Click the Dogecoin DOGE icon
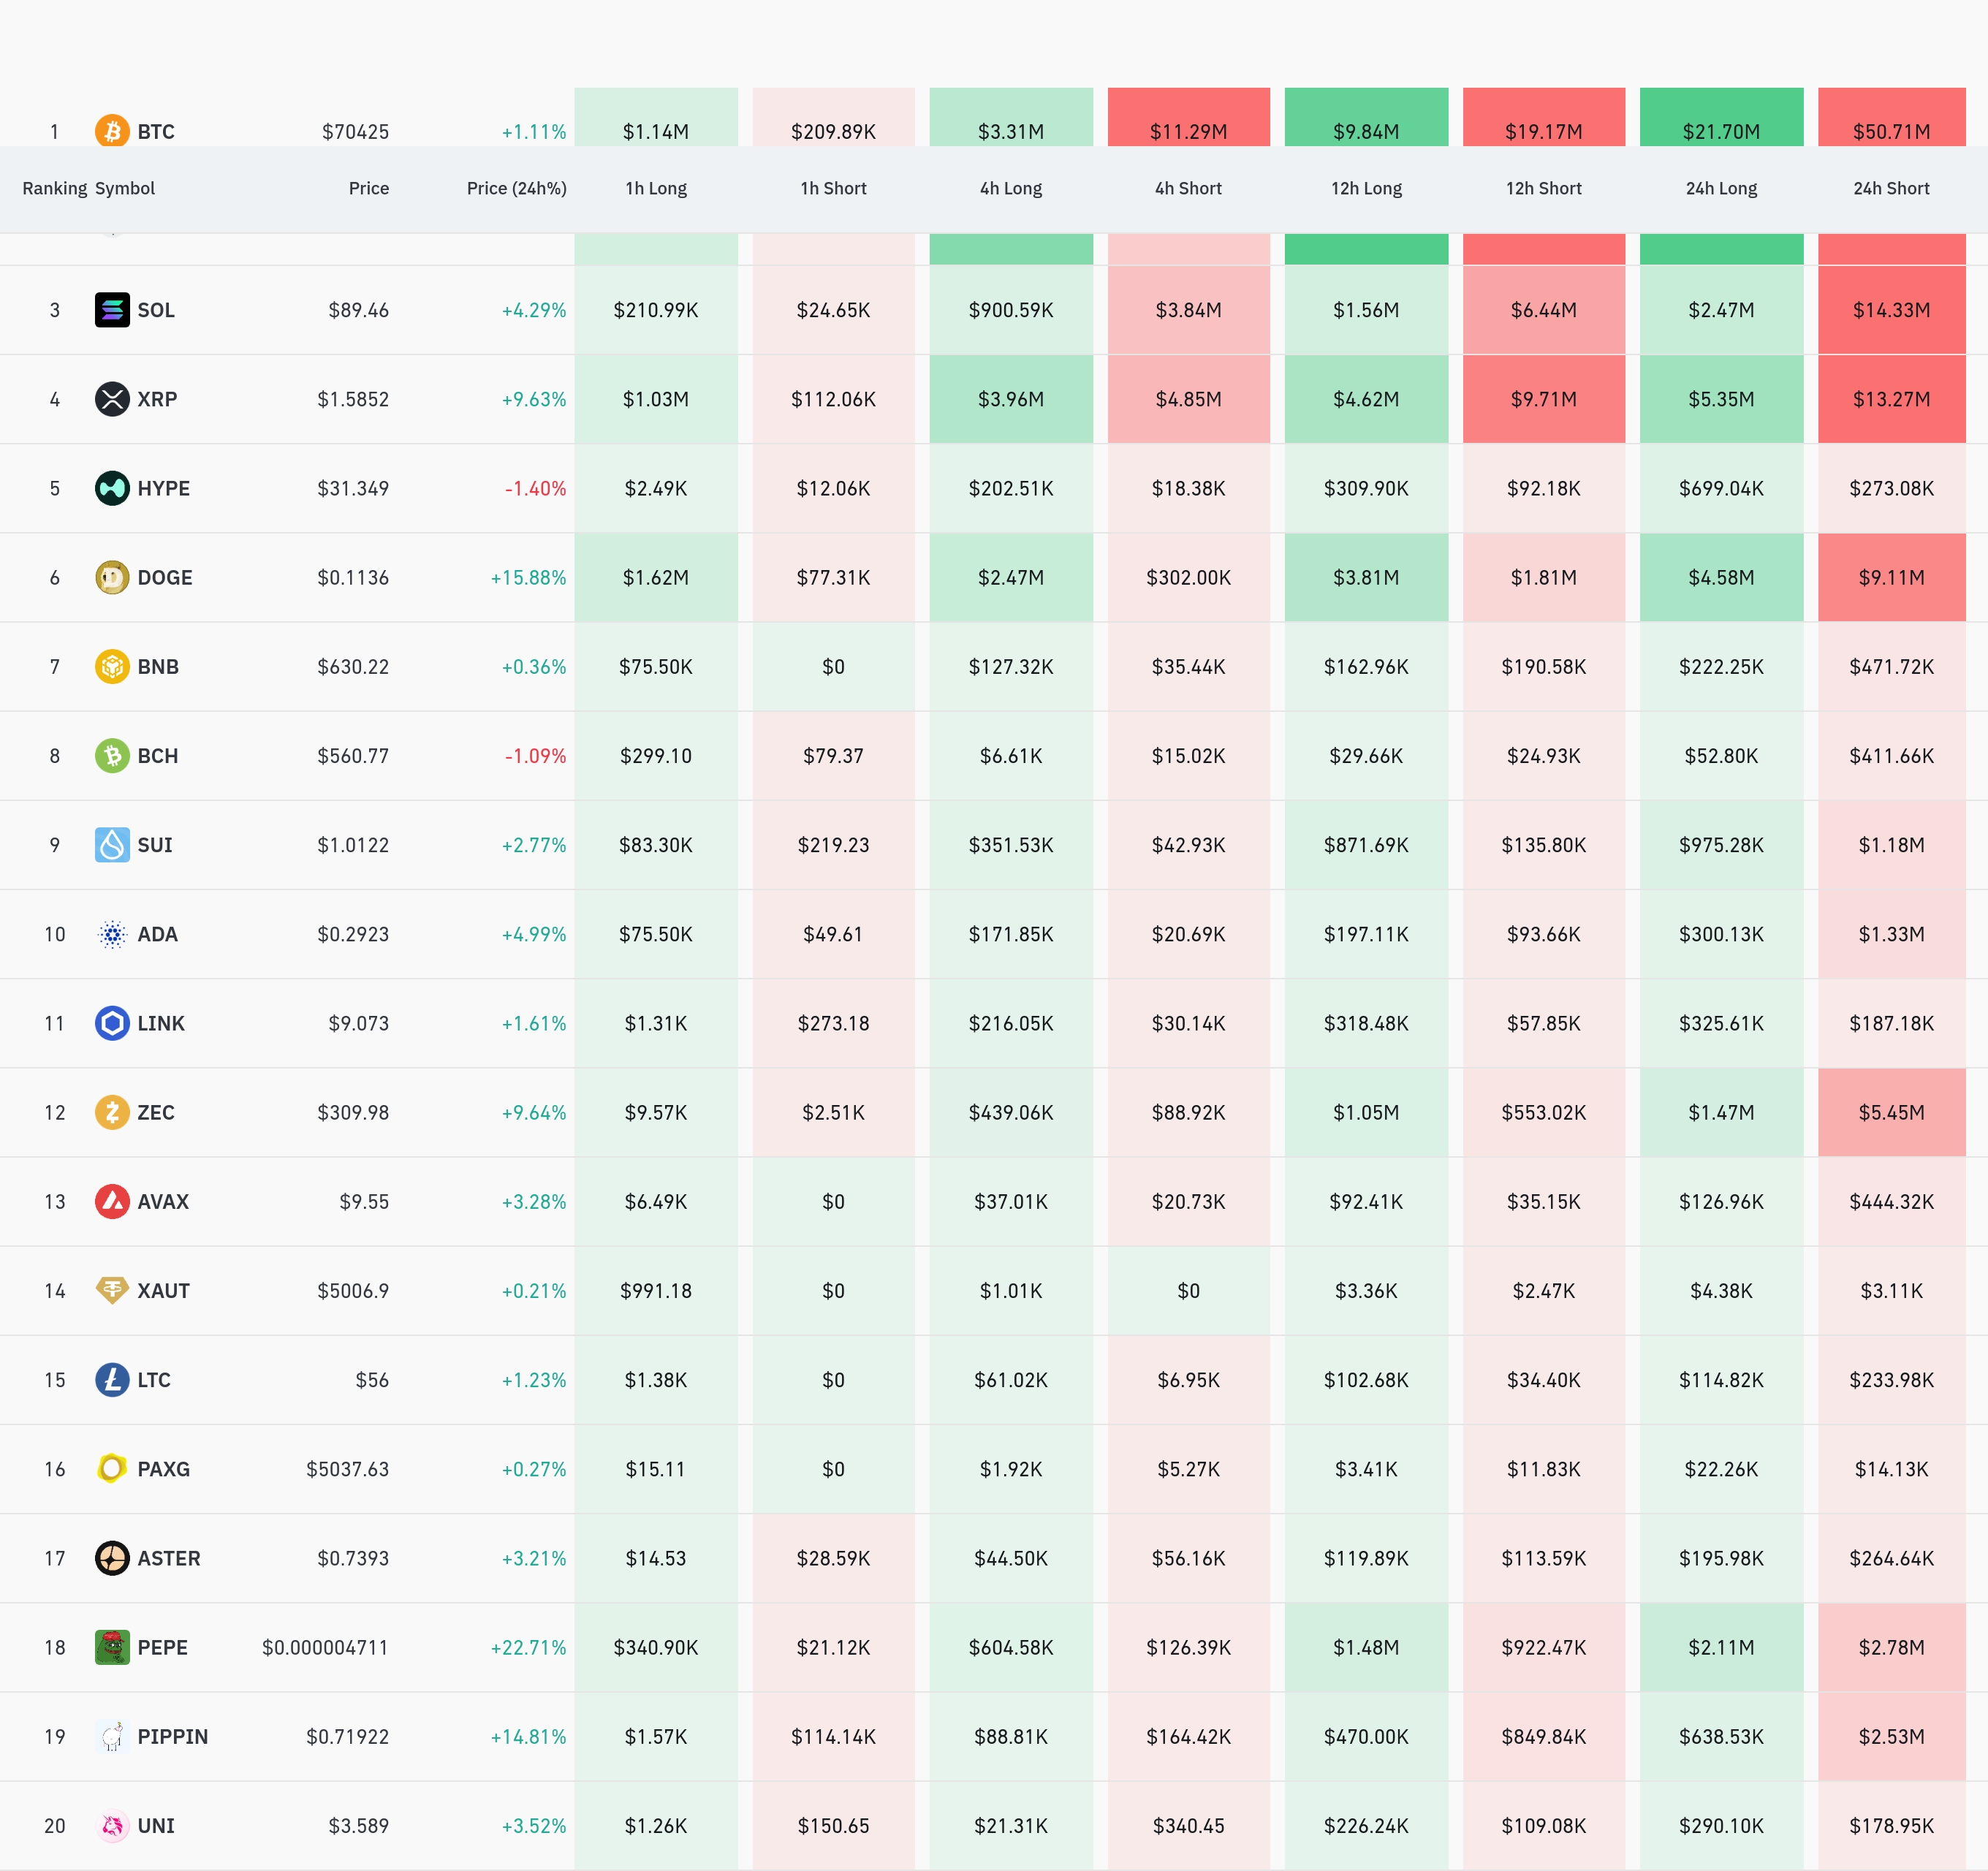 (x=112, y=577)
